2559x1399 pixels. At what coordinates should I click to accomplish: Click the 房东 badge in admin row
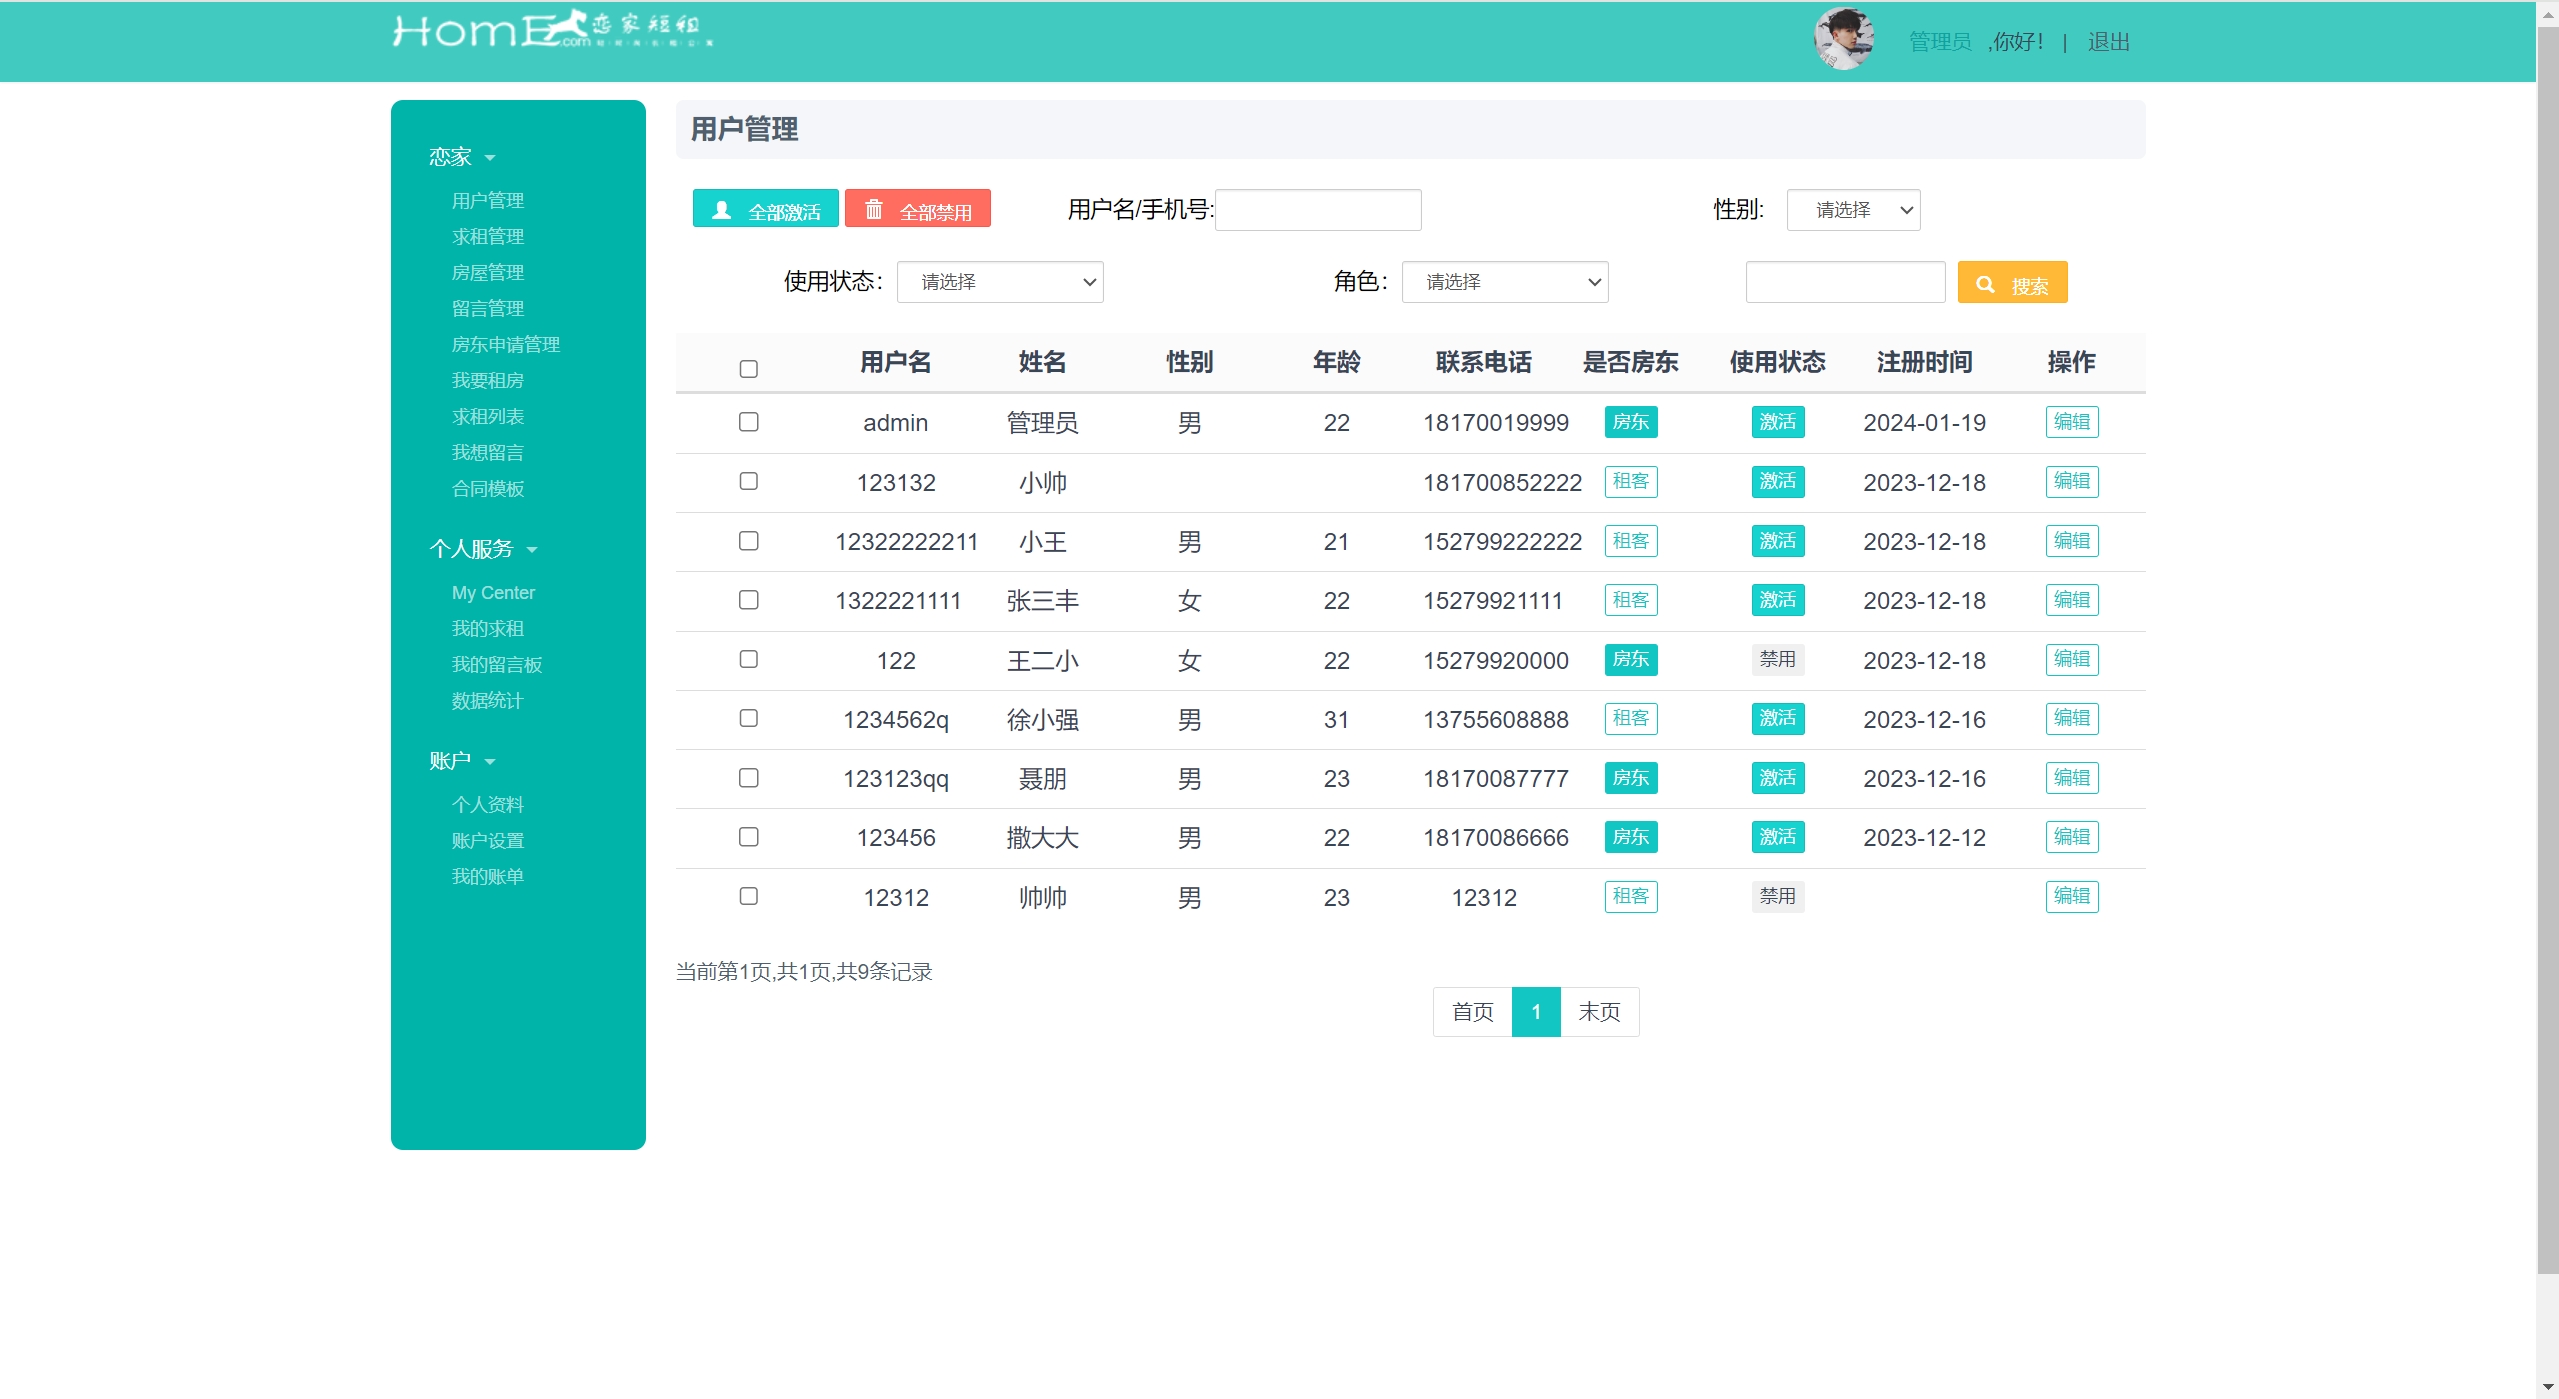point(1630,422)
